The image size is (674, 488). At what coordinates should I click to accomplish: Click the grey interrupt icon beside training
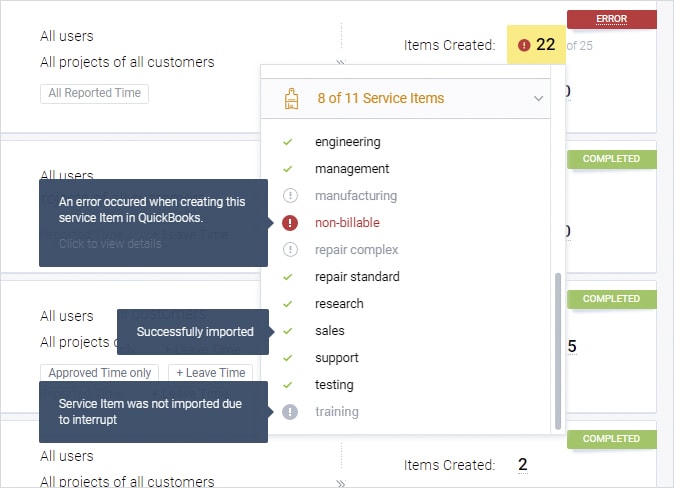point(290,411)
